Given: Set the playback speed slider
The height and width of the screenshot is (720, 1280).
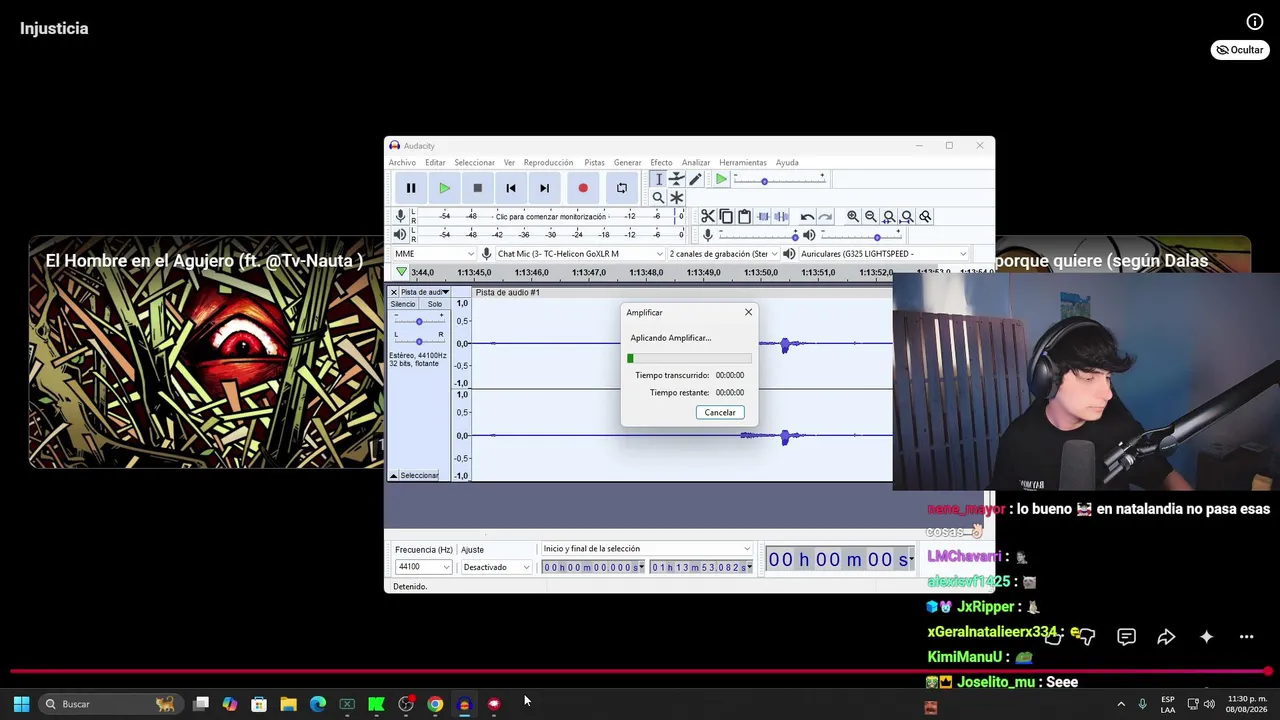Looking at the screenshot, I should coord(779,180).
